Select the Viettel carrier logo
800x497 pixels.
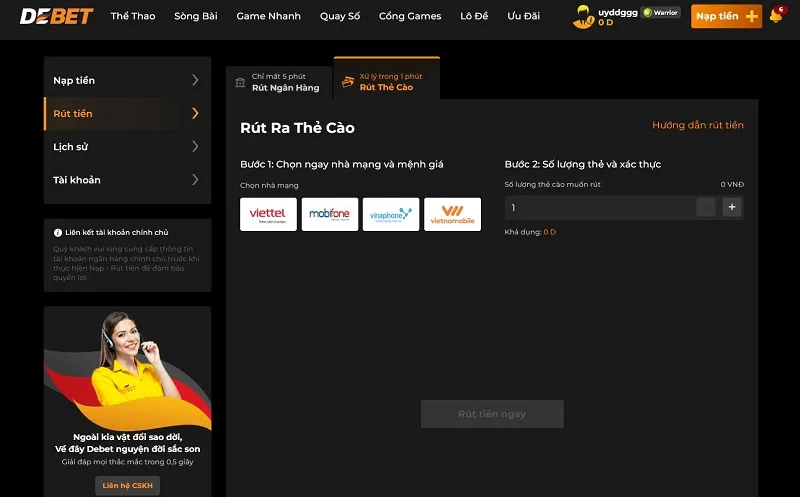(268, 214)
